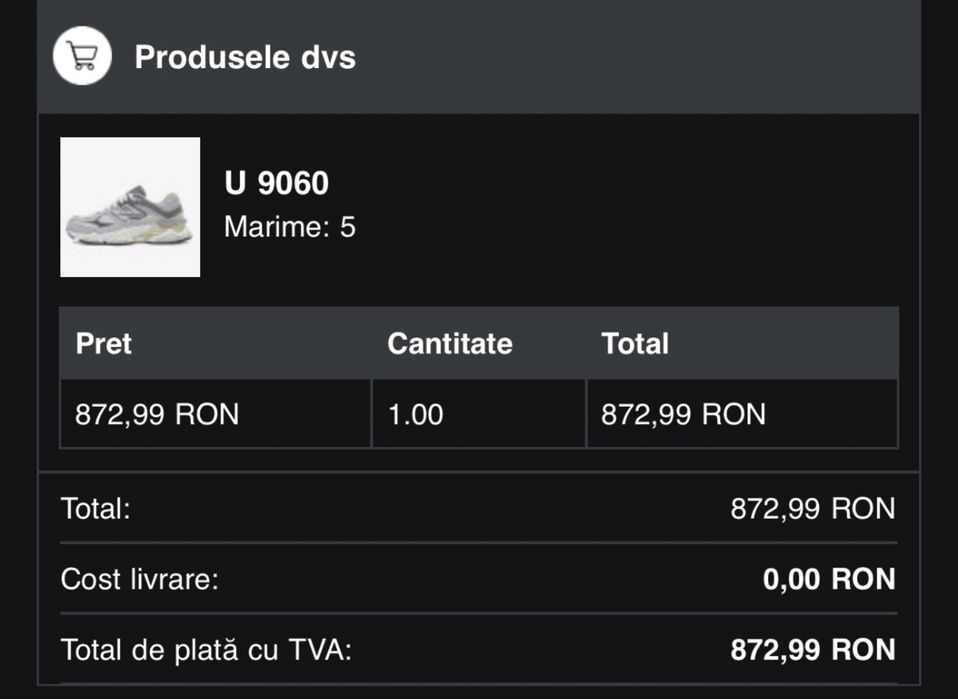Click the Cantitate column header

click(450, 343)
